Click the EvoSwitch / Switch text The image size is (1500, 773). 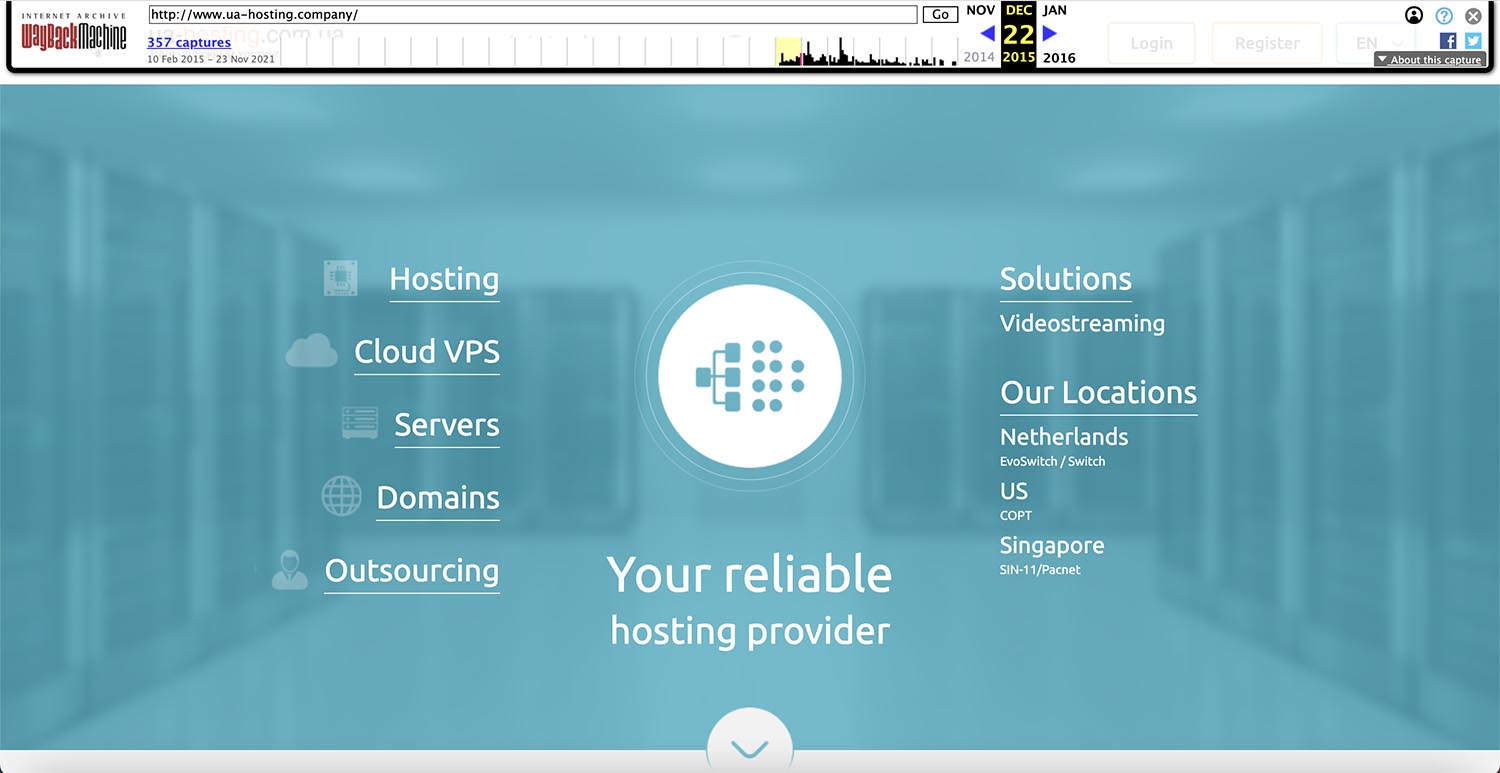point(1052,461)
